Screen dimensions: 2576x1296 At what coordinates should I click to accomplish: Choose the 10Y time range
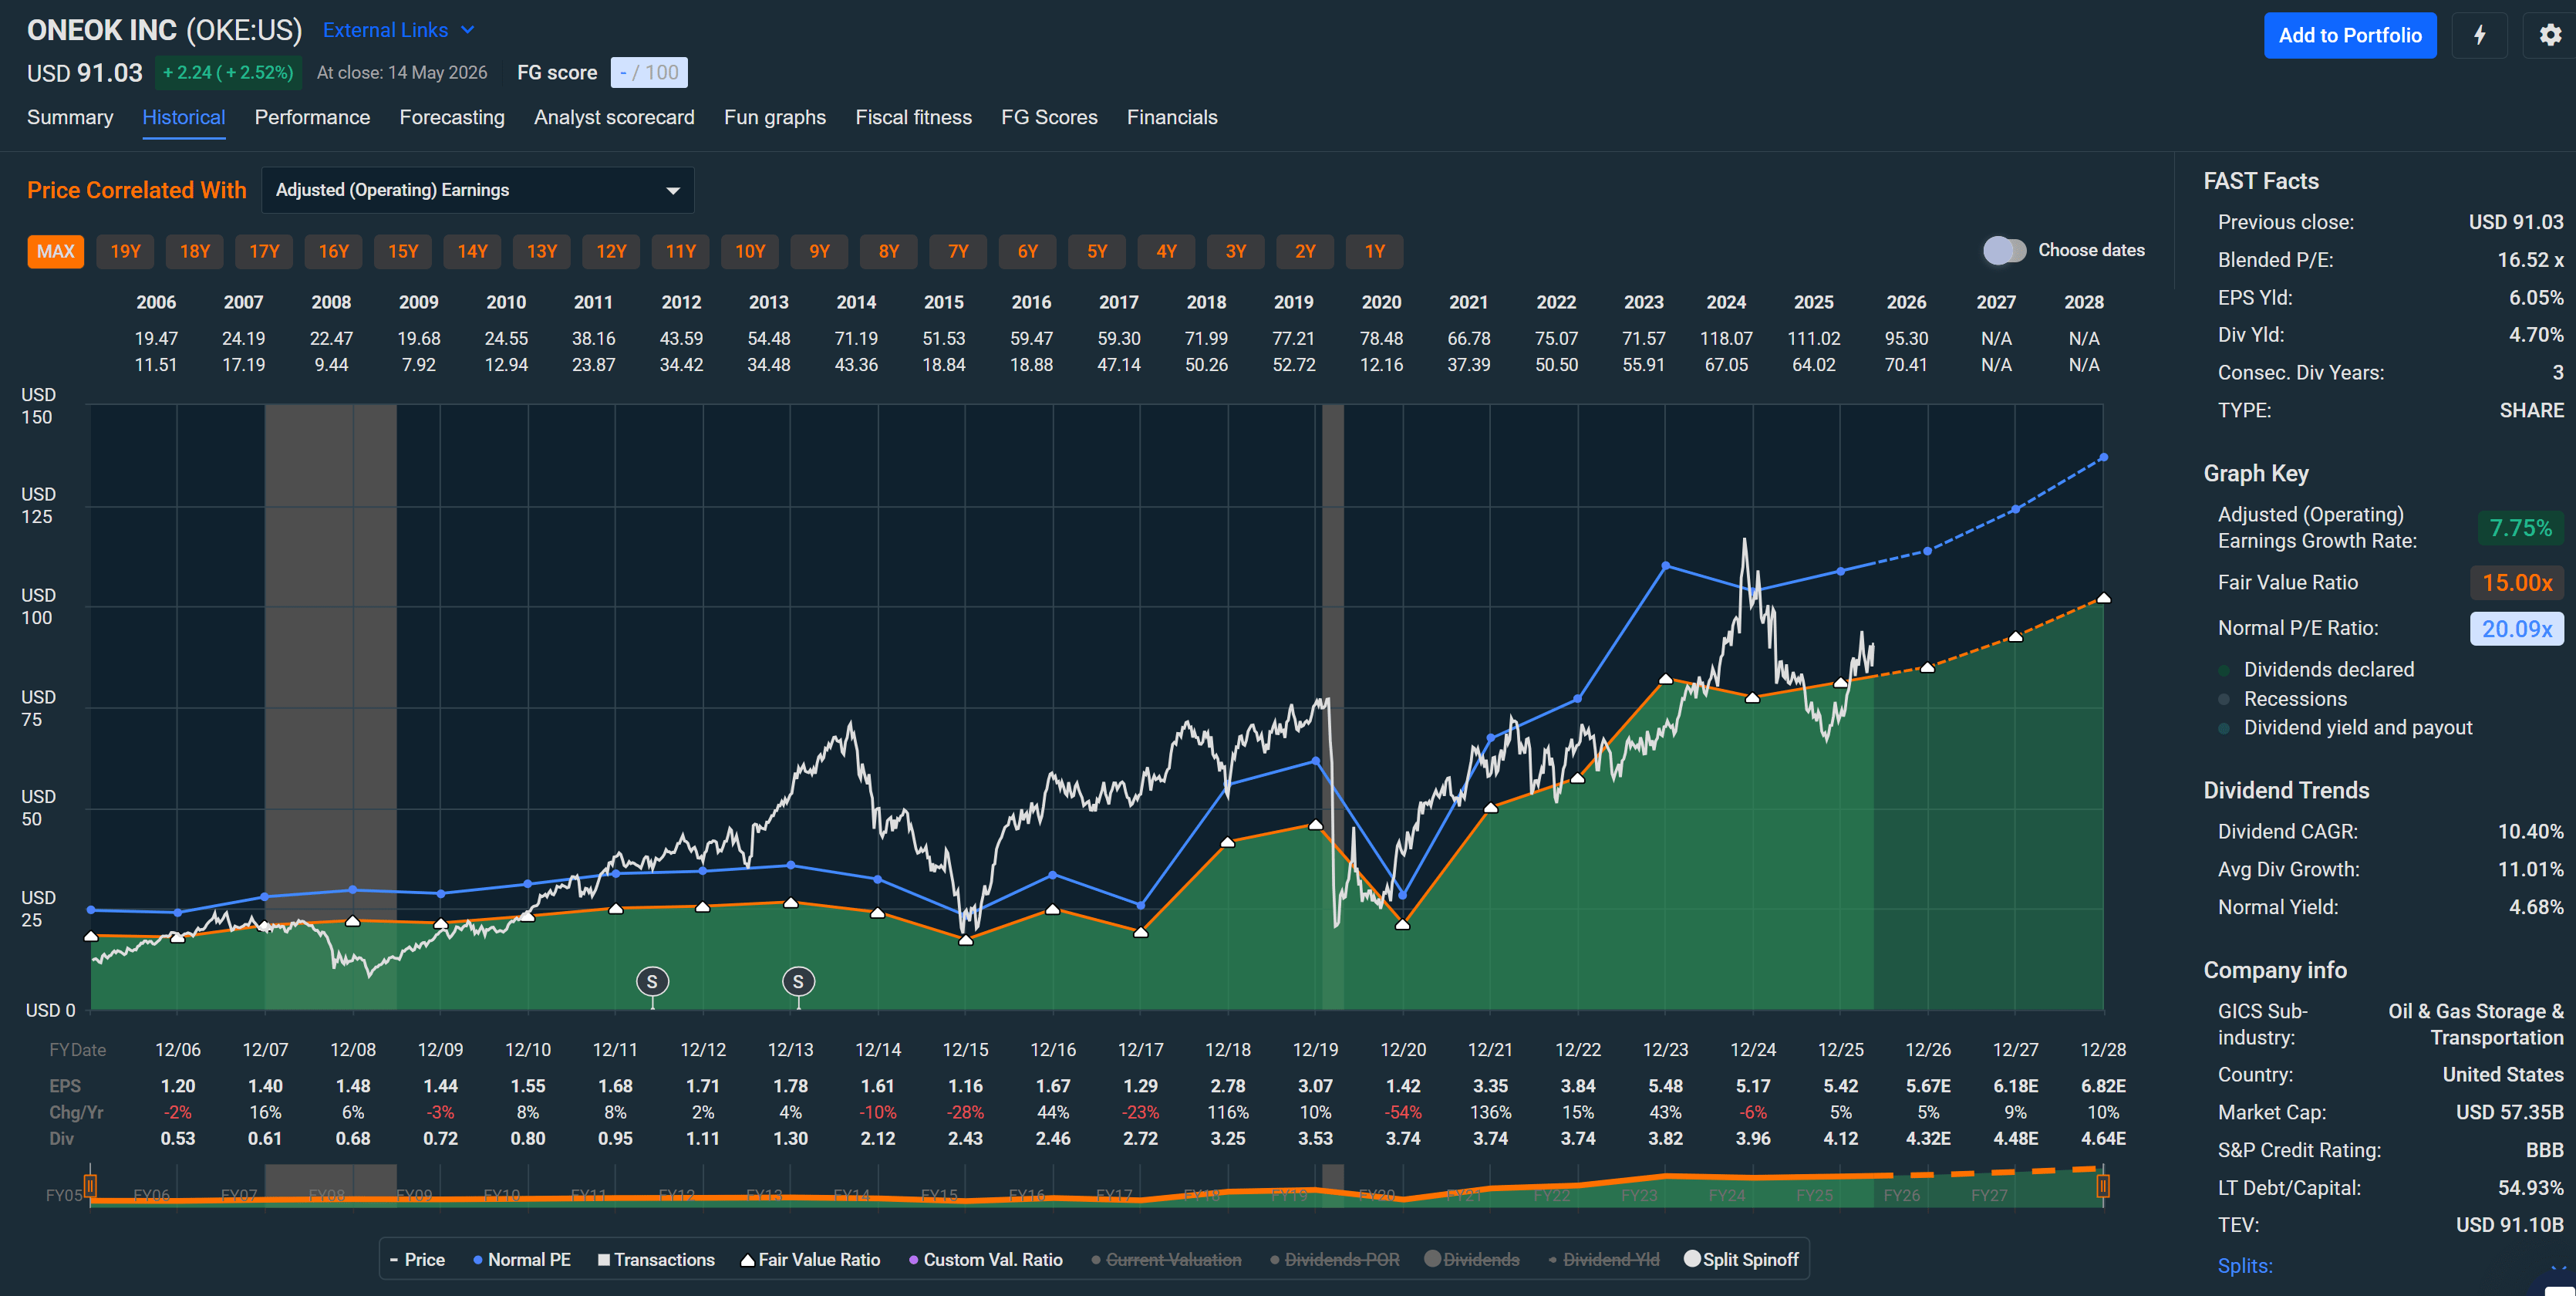coord(750,251)
